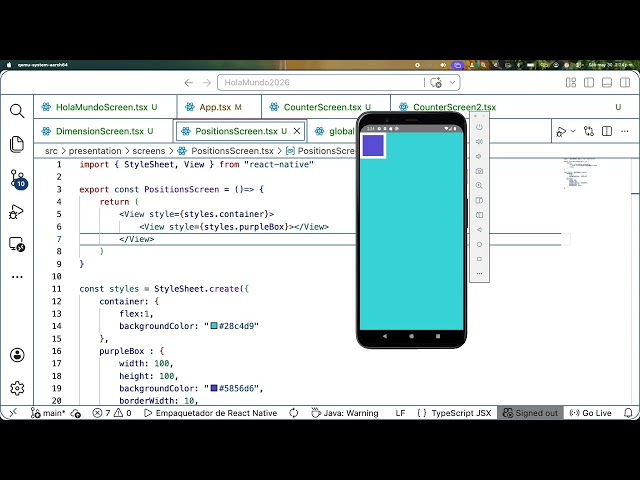640x480 pixels.
Task: Toggle the primary side bar
Action: tap(589, 83)
